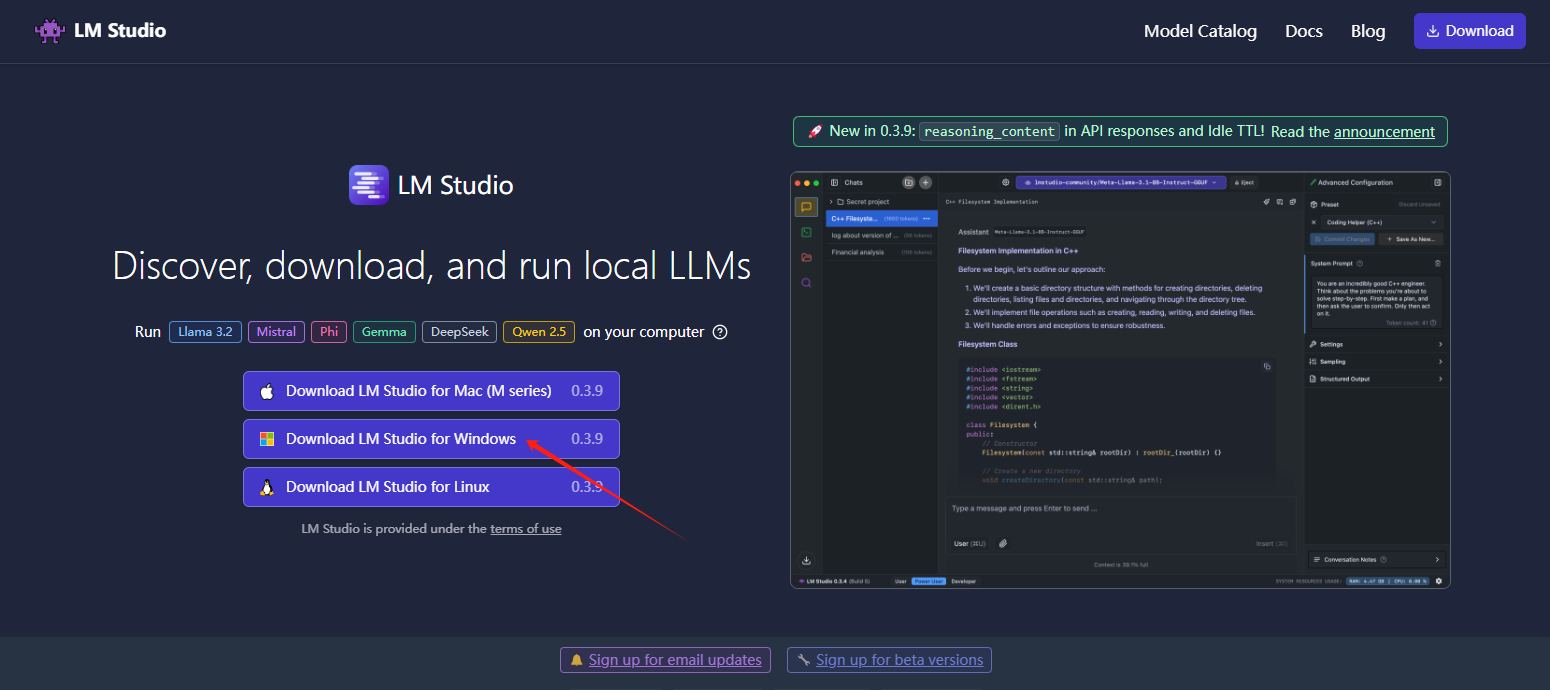Screen dimensions: 1550x690
Task: Click the downloads icon at the bottom of the preview sidebar
Action: 806,560
